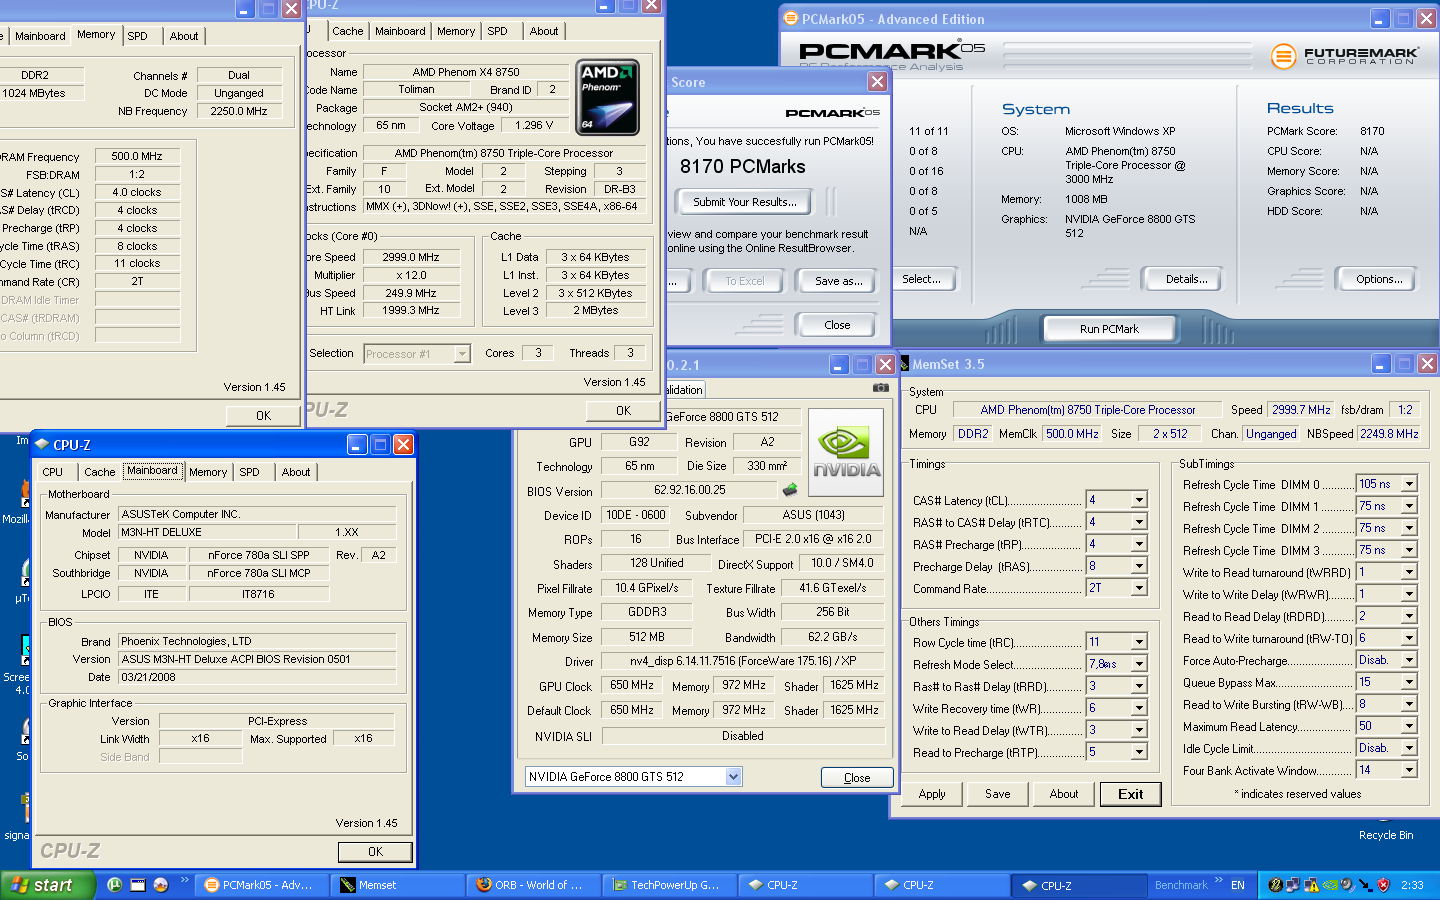Click the GPU-Z screenshot camera icon
The width and height of the screenshot is (1440, 900).
point(880,388)
